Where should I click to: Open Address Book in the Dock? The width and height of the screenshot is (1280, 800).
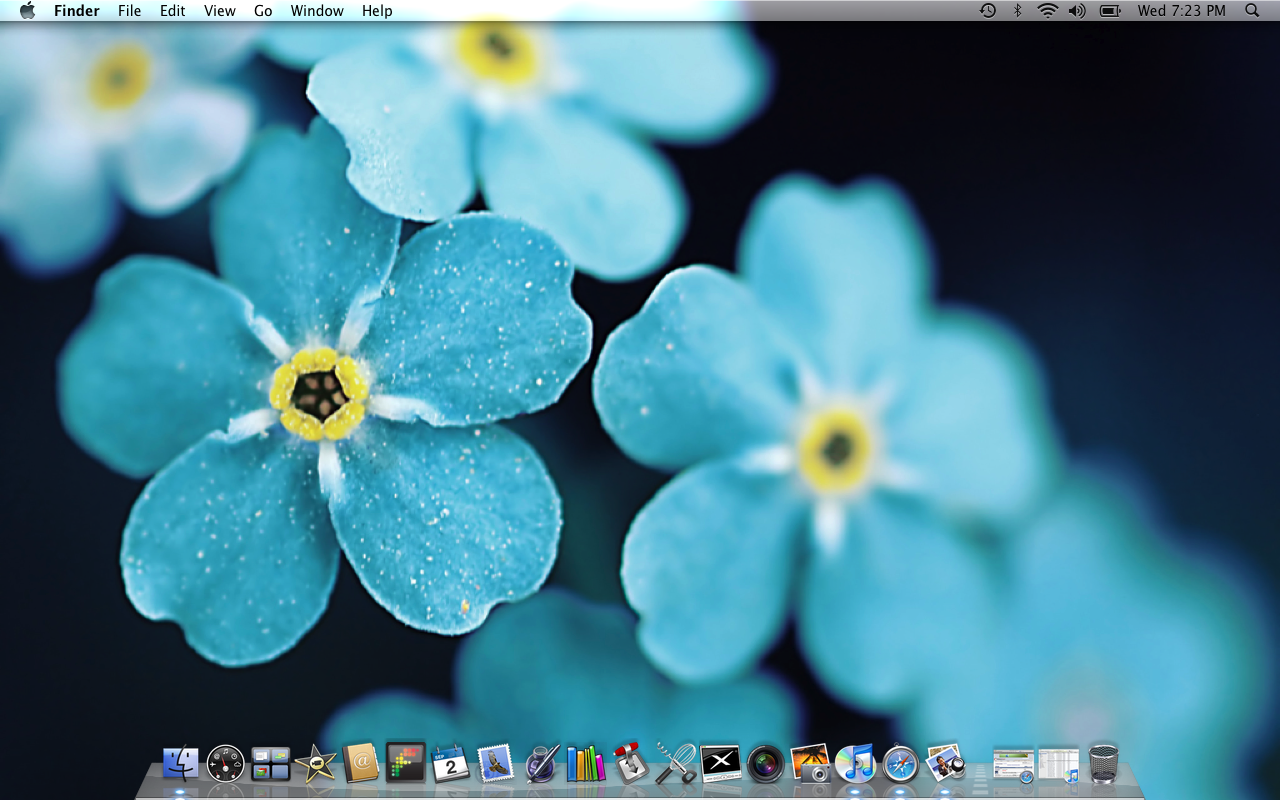[360, 764]
